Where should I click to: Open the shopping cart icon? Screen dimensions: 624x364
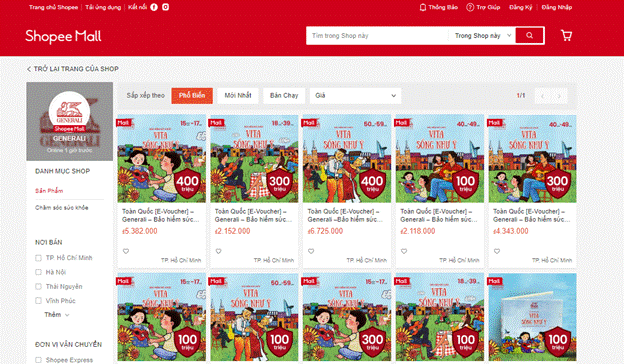(x=566, y=35)
